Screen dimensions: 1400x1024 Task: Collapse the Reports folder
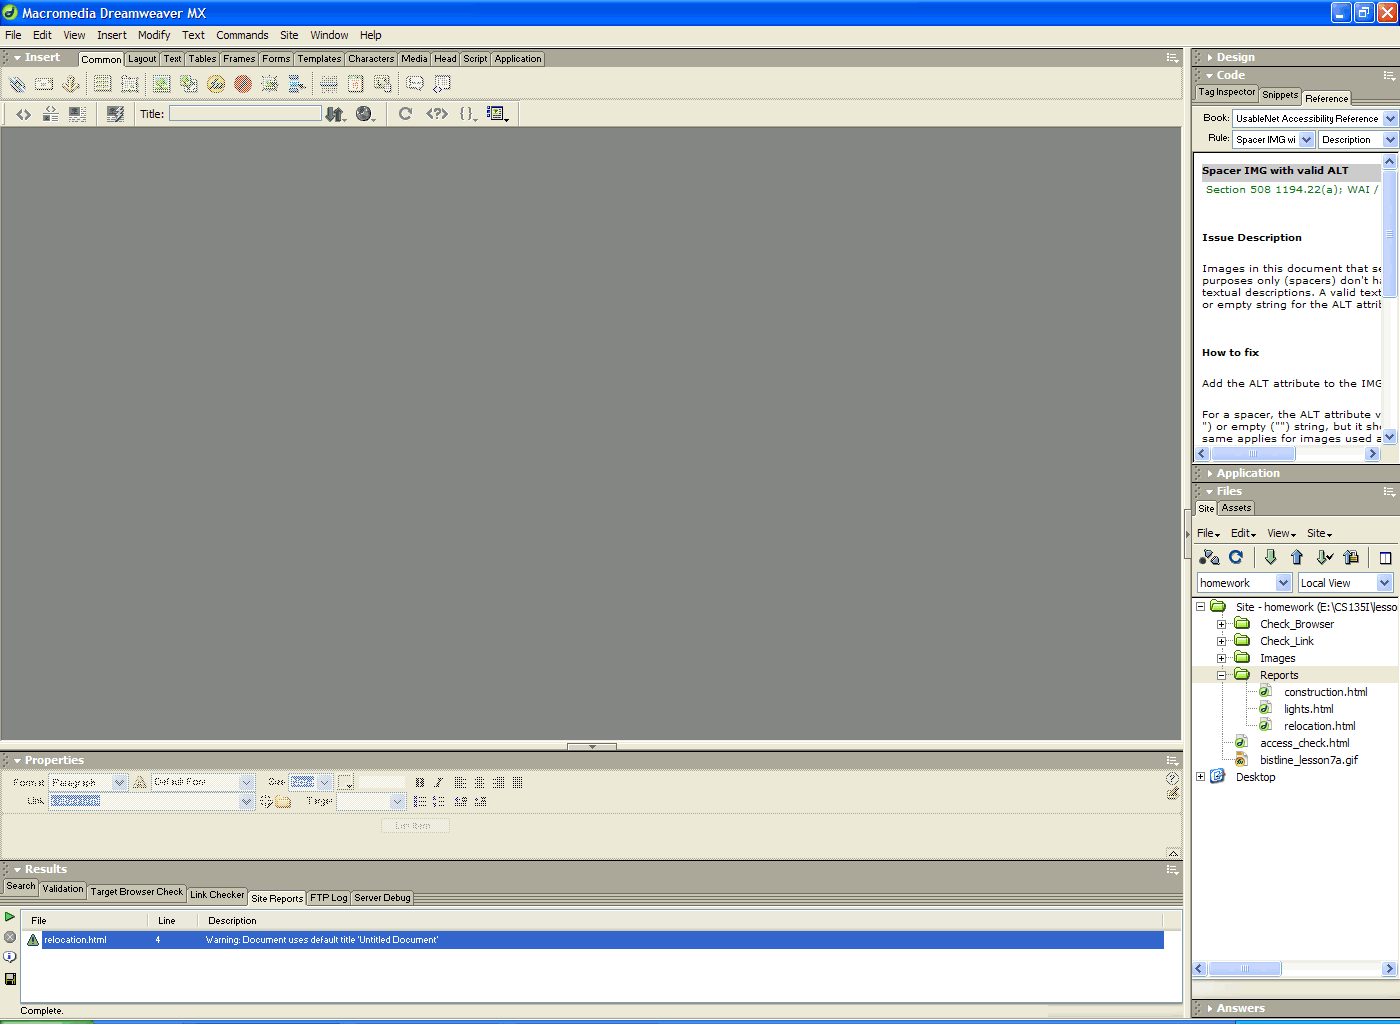1221,675
